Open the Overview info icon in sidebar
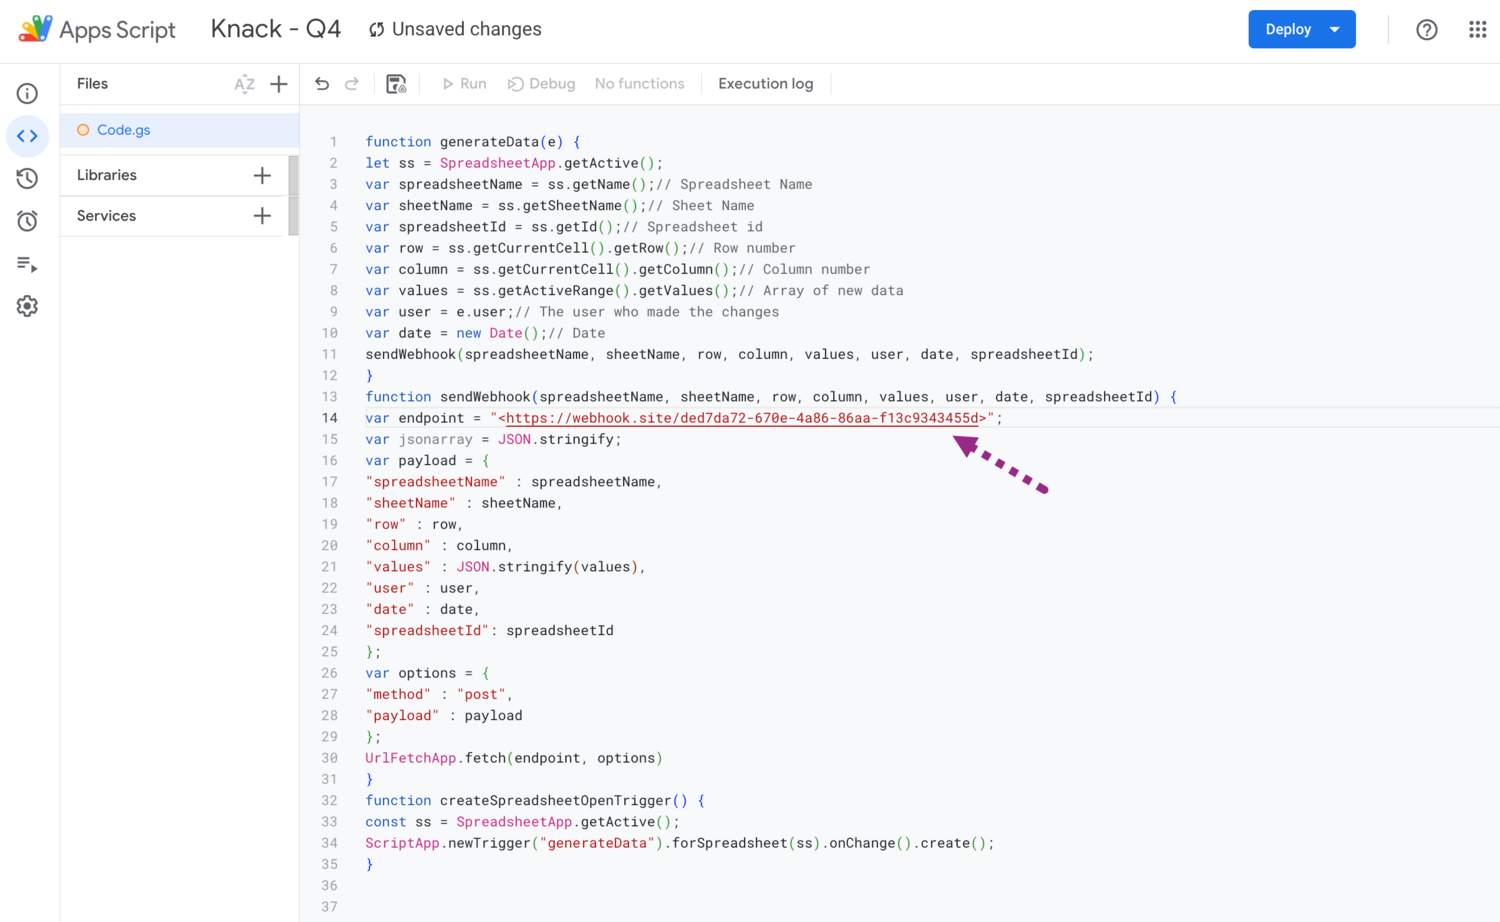The width and height of the screenshot is (1500, 922). point(27,94)
